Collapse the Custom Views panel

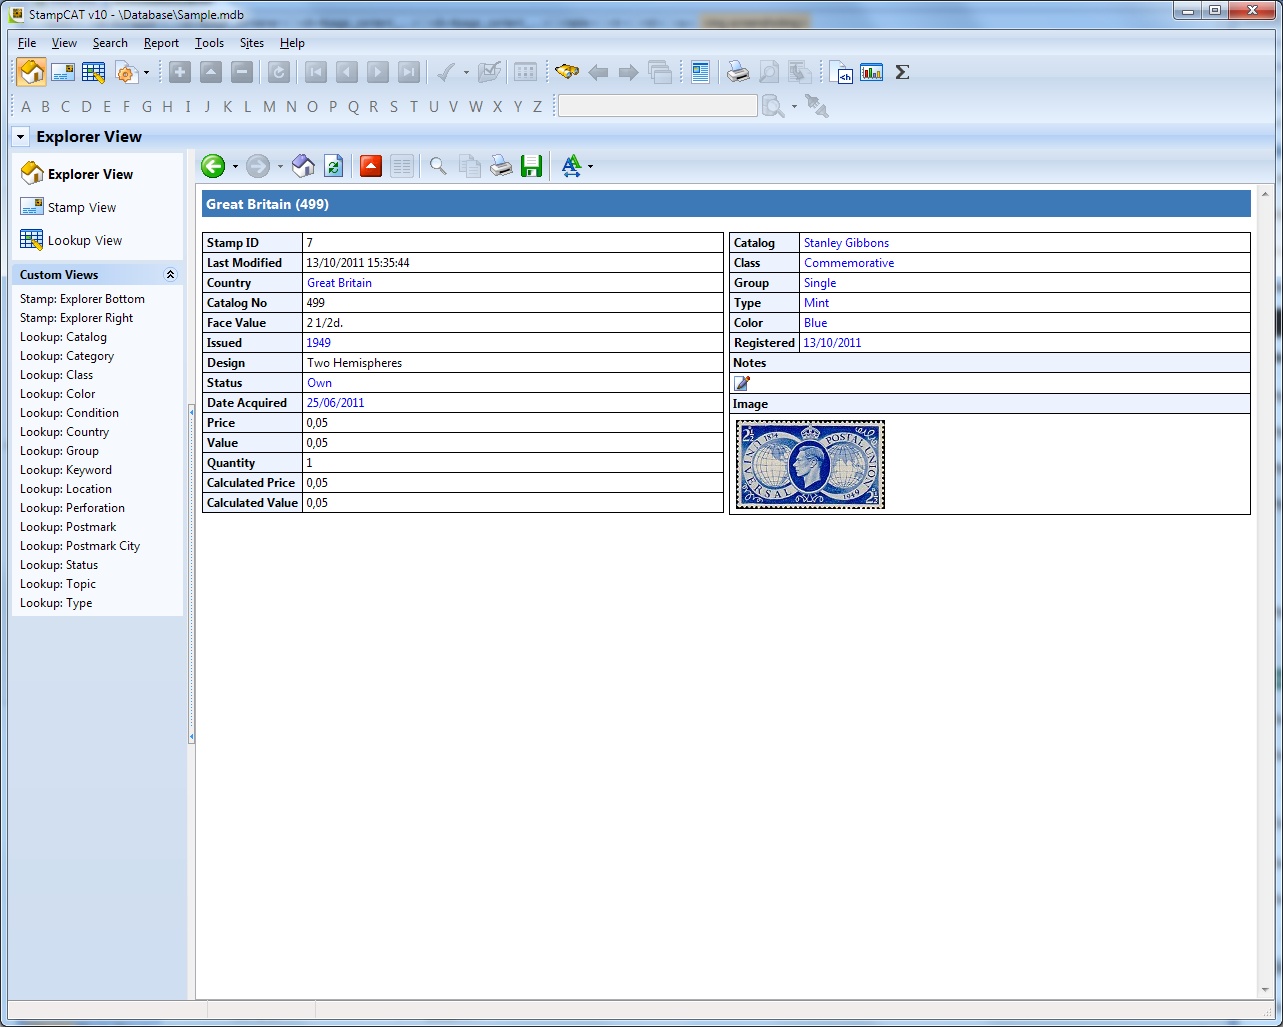click(x=170, y=275)
